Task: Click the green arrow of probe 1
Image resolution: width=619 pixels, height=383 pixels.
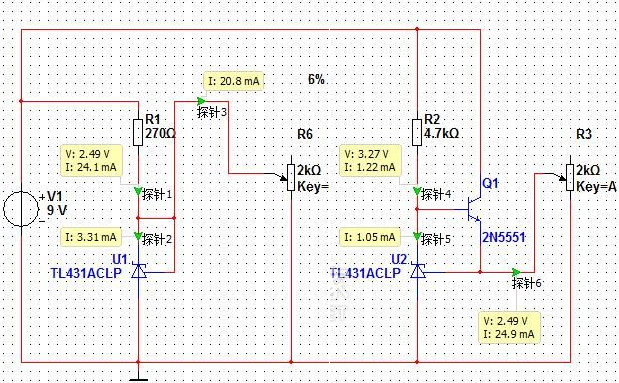Action: [x=138, y=192]
